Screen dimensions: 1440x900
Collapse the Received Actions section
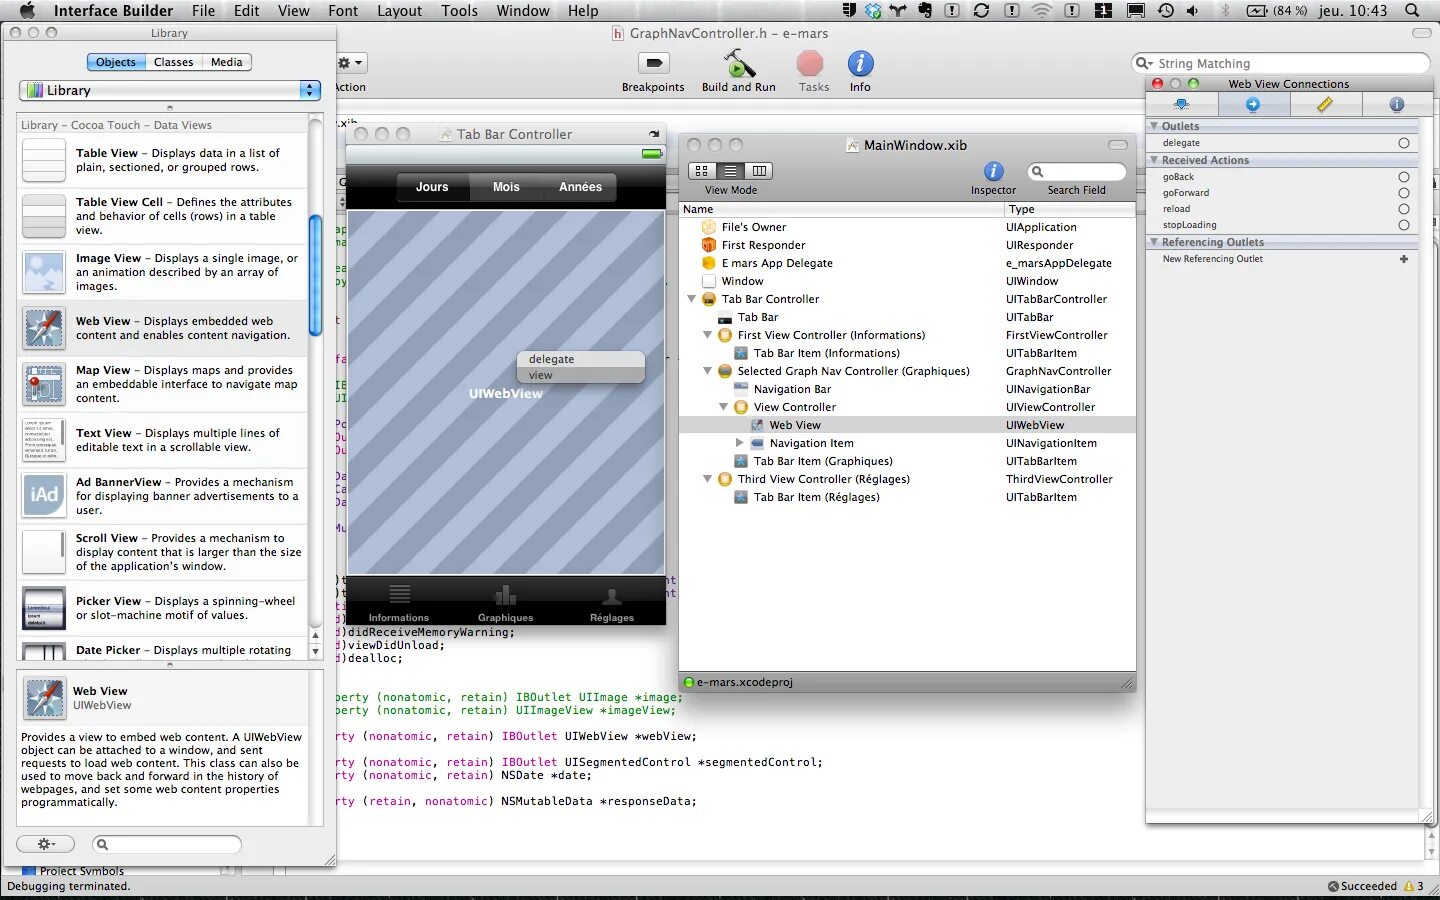pos(1154,160)
